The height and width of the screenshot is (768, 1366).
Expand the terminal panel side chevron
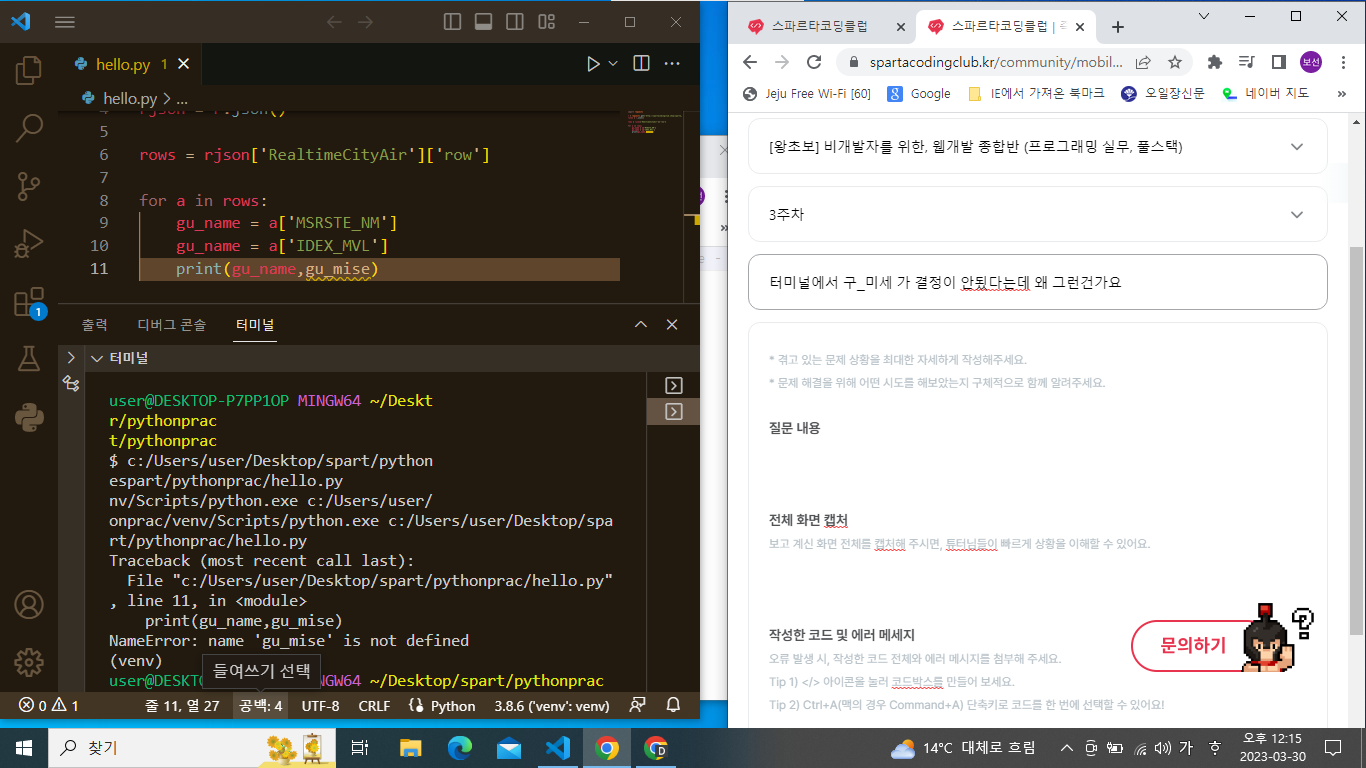[x=71, y=357]
